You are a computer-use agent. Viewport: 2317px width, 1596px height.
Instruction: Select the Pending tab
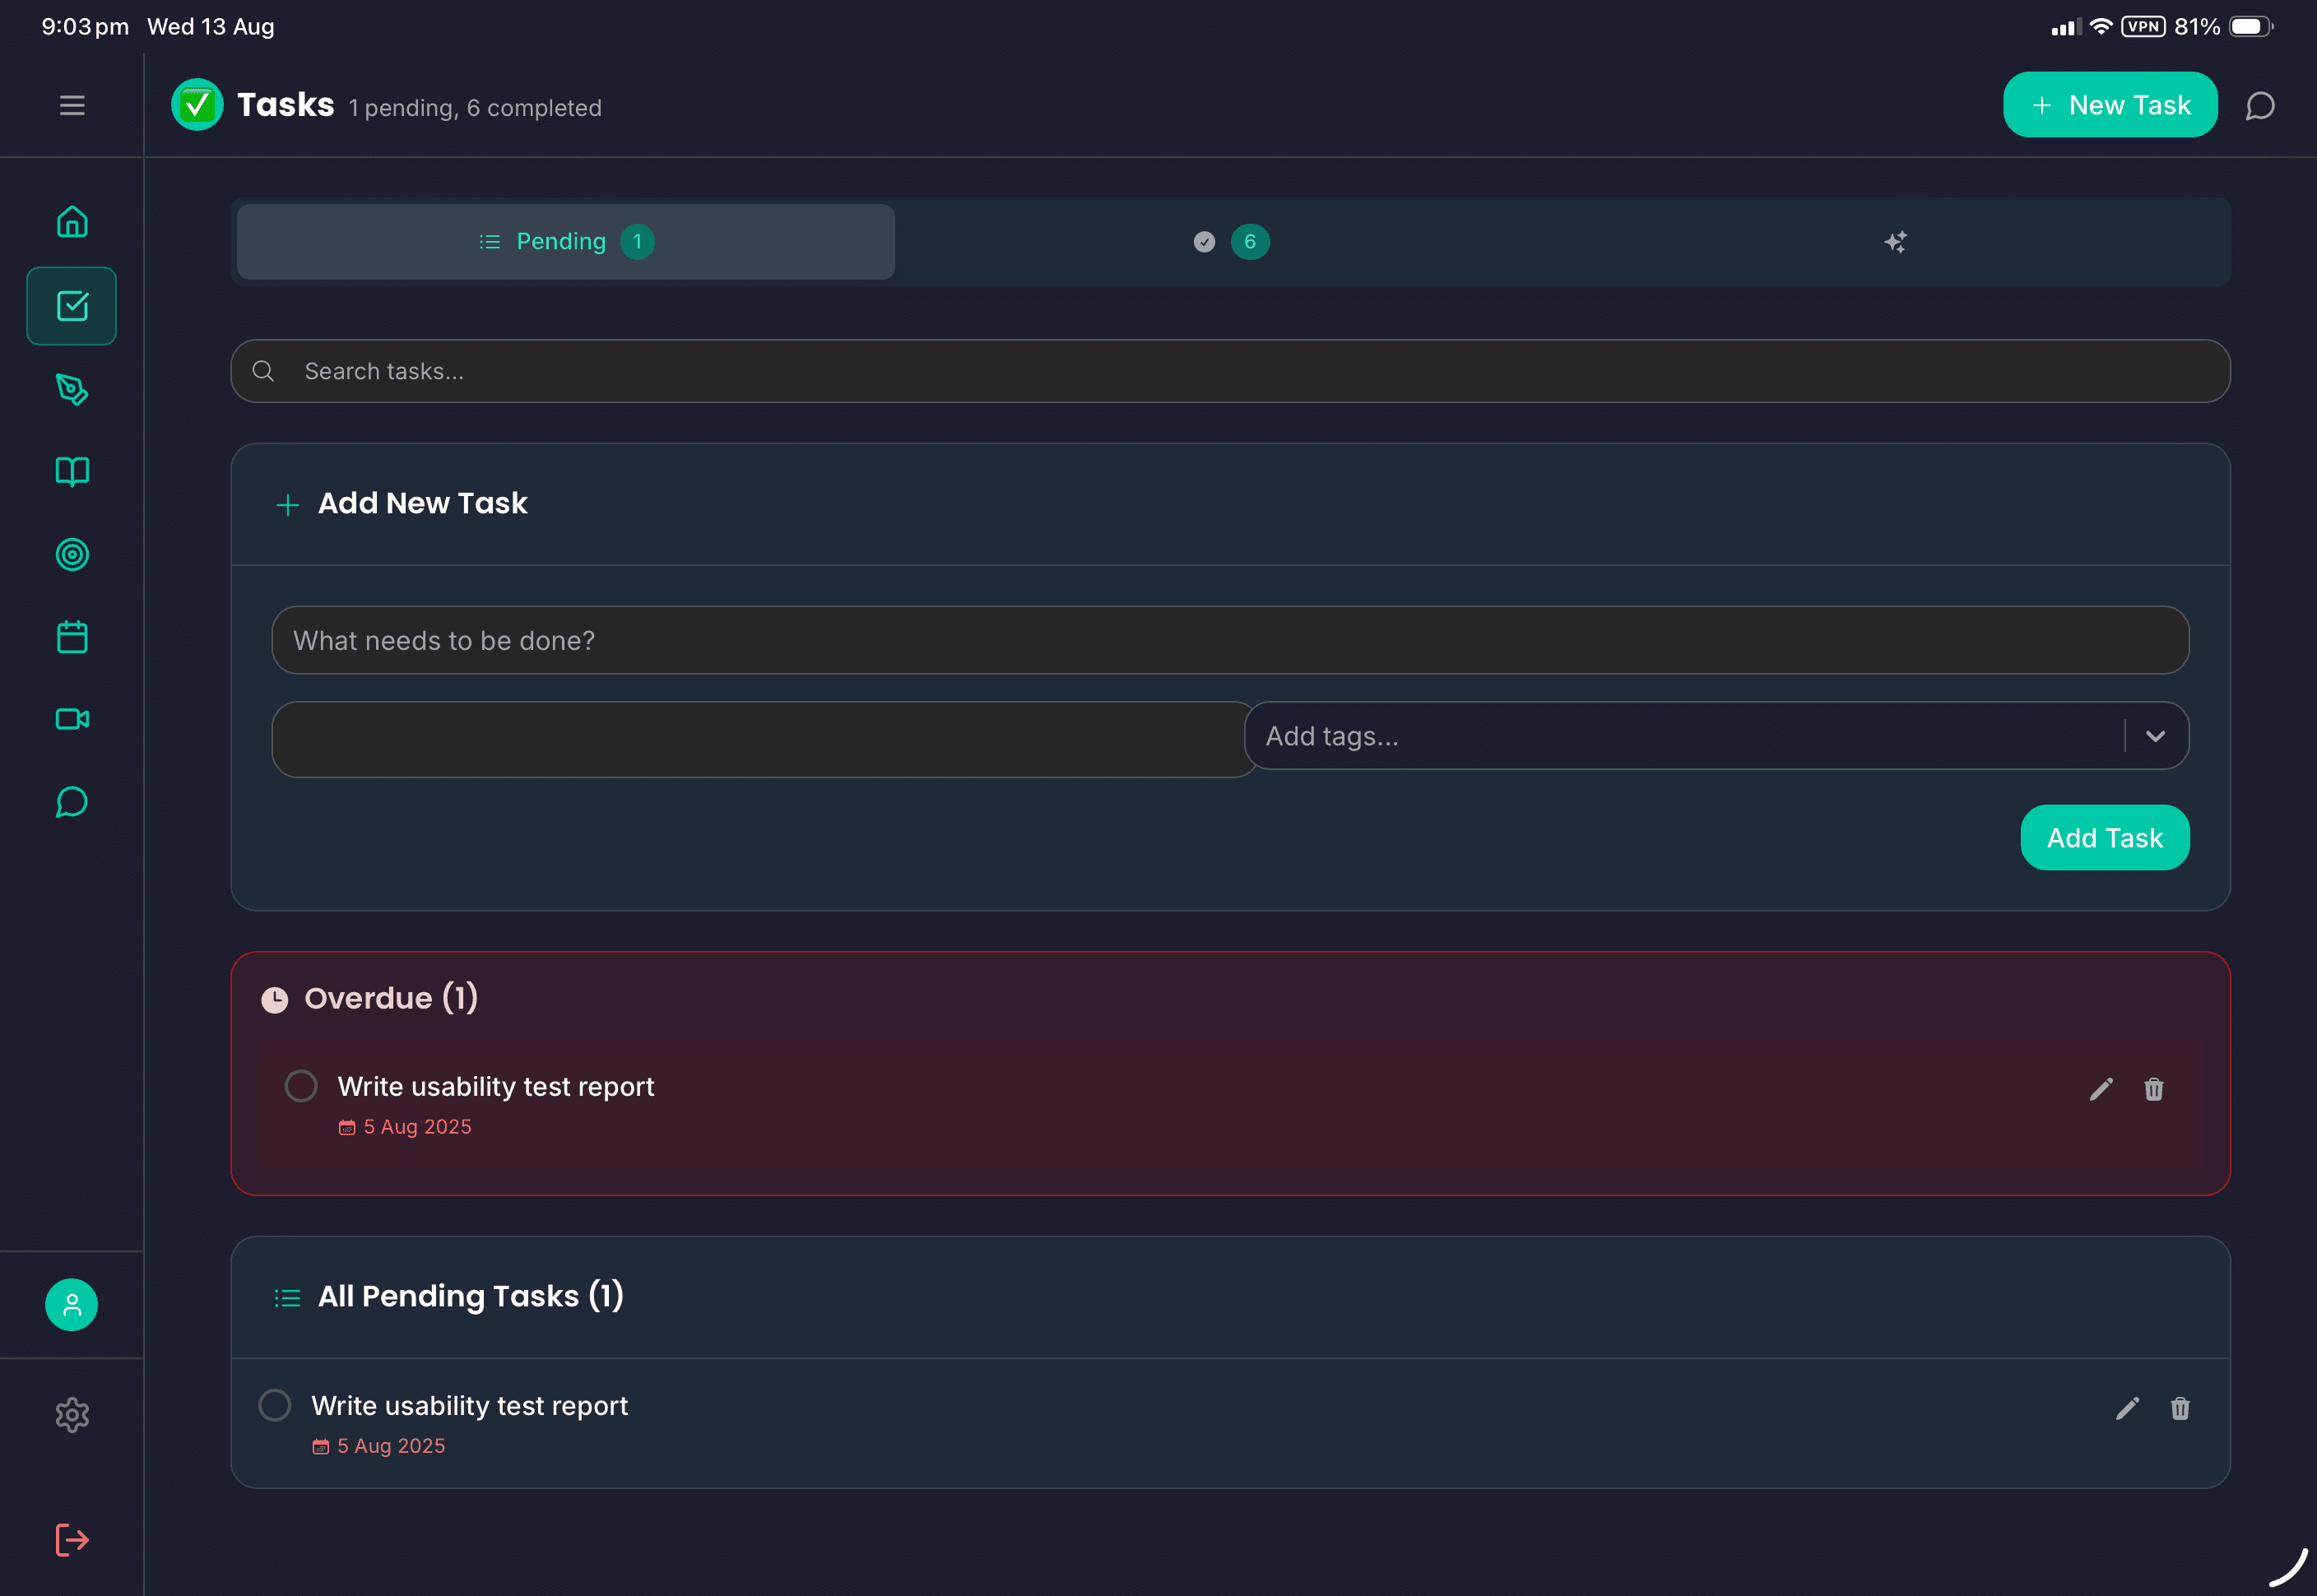(564, 241)
